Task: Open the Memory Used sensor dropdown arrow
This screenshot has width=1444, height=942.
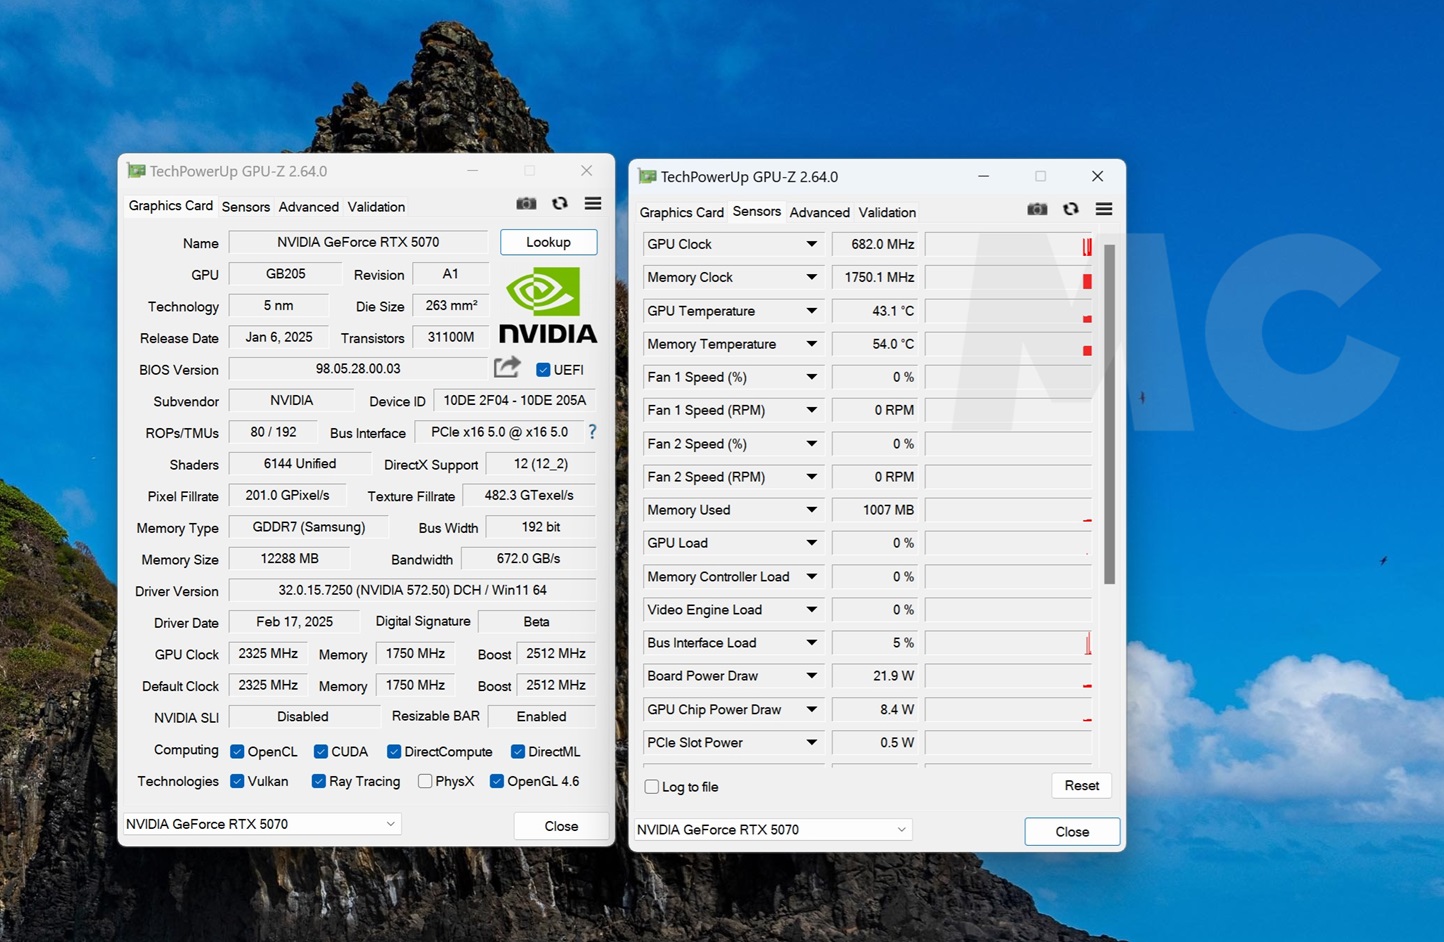Action: click(812, 510)
